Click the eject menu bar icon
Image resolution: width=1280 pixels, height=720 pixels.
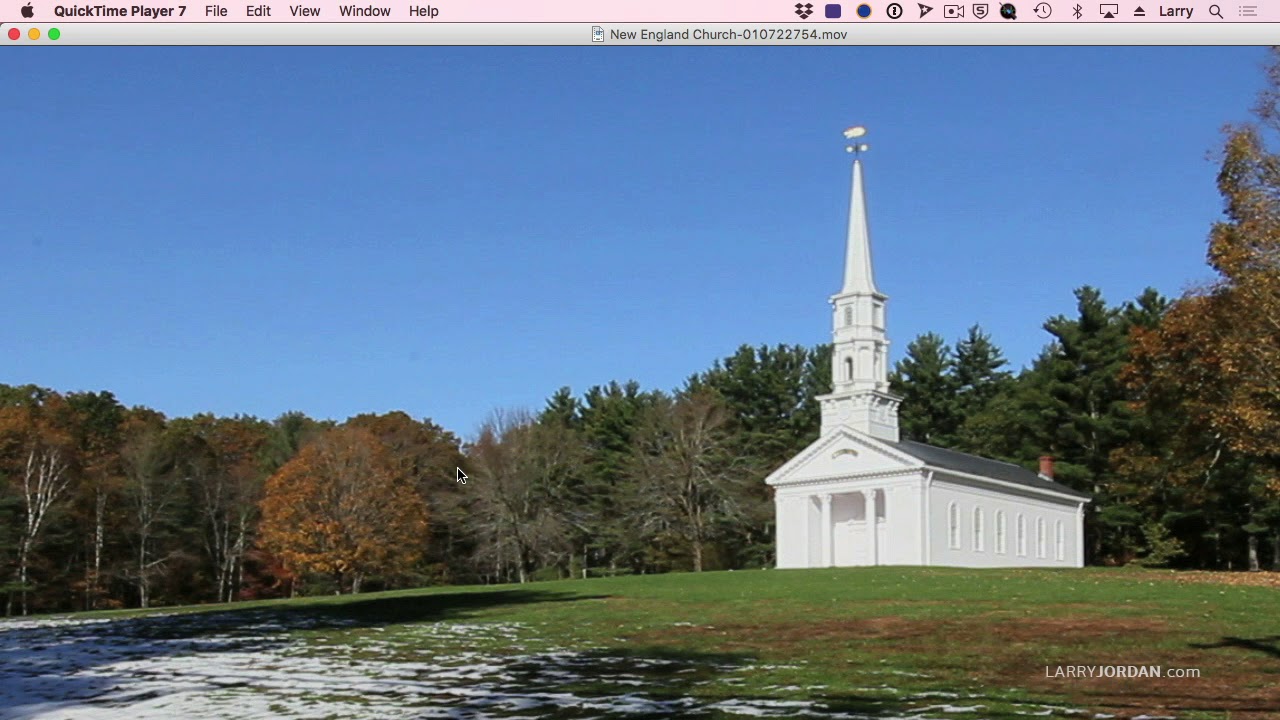[1139, 11]
